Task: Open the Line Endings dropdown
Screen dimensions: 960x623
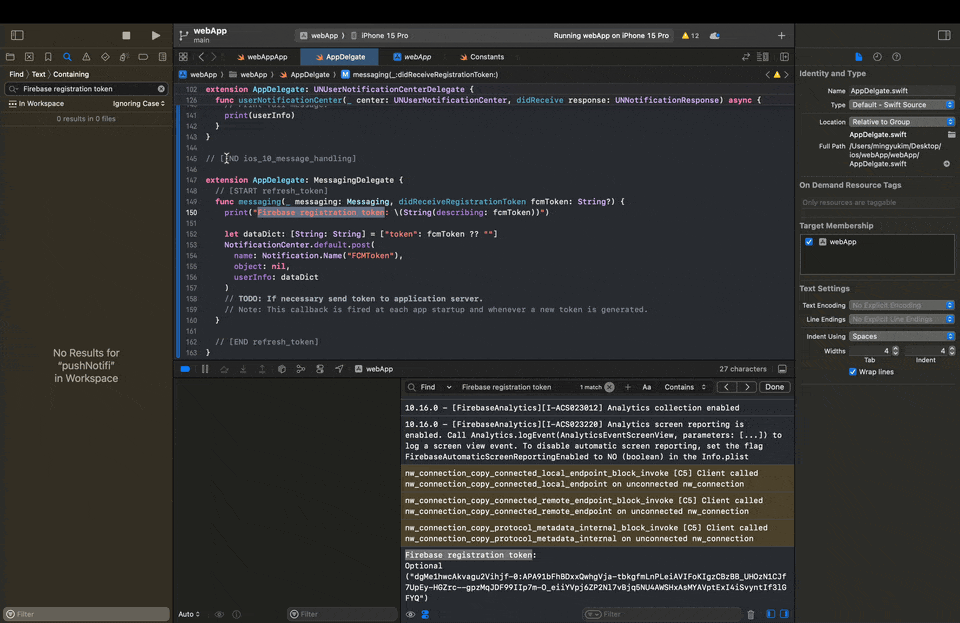Action: (x=901, y=319)
